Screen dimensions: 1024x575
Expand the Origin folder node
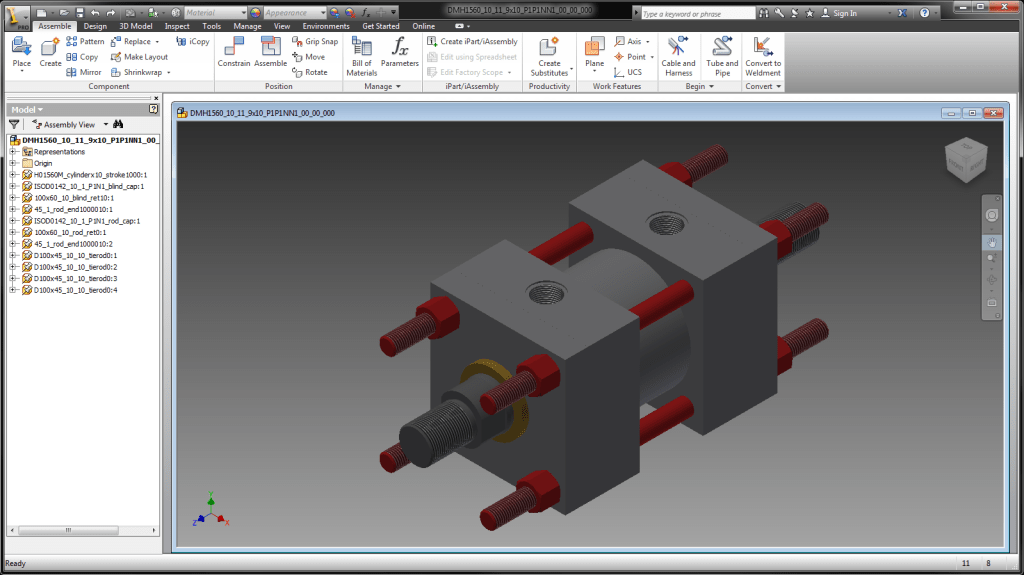13,163
